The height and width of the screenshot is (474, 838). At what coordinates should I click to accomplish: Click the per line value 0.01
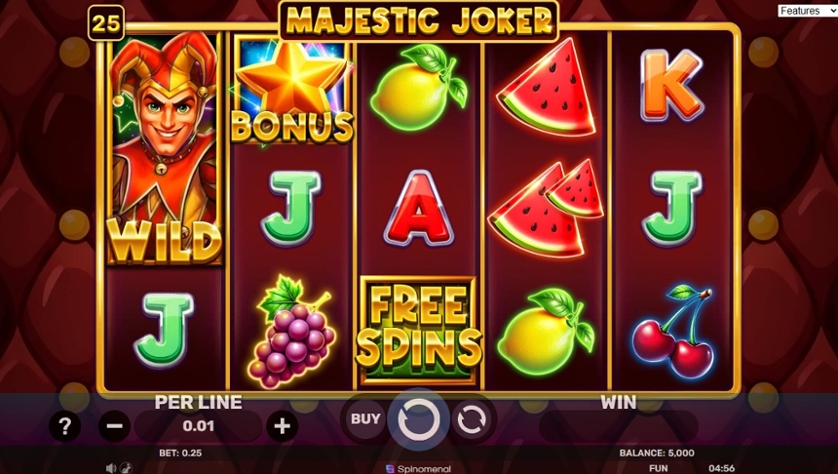(198, 426)
